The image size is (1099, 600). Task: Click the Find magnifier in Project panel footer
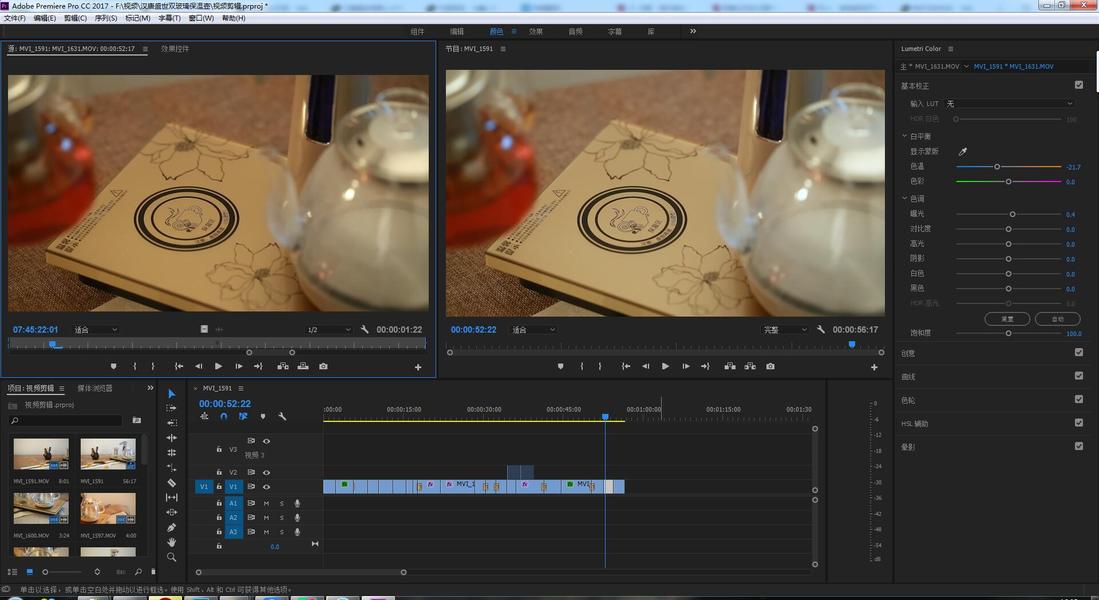pos(138,571)
